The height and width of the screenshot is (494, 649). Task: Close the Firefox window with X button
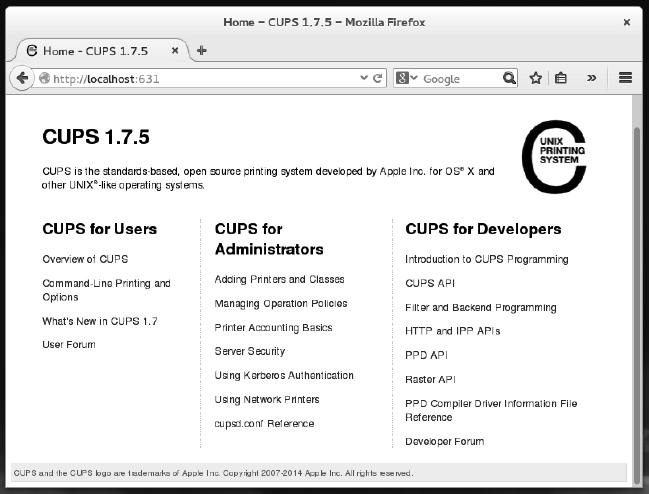627,22
